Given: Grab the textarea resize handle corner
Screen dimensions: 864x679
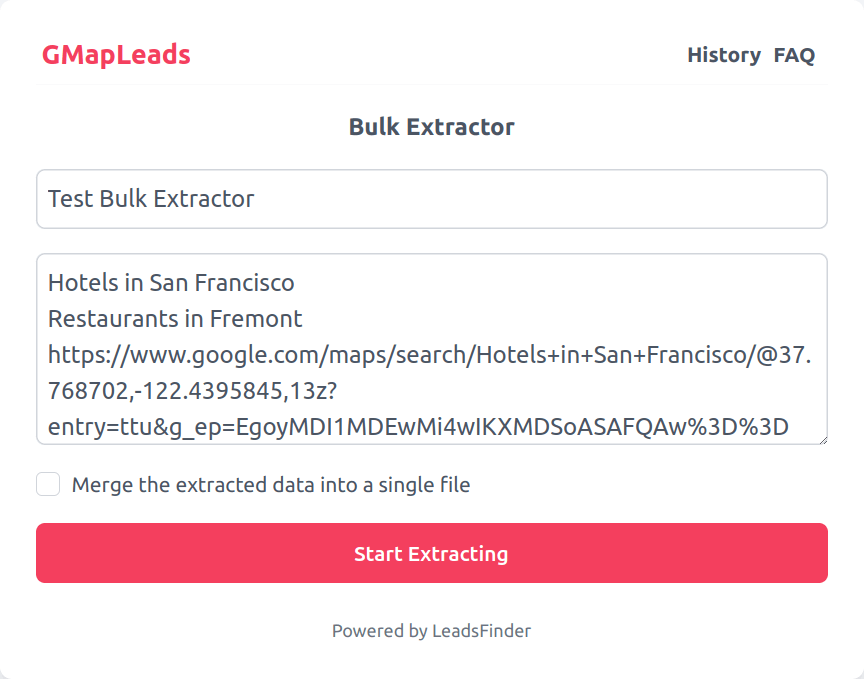Looking at the screenshot, I should point(822,438).
